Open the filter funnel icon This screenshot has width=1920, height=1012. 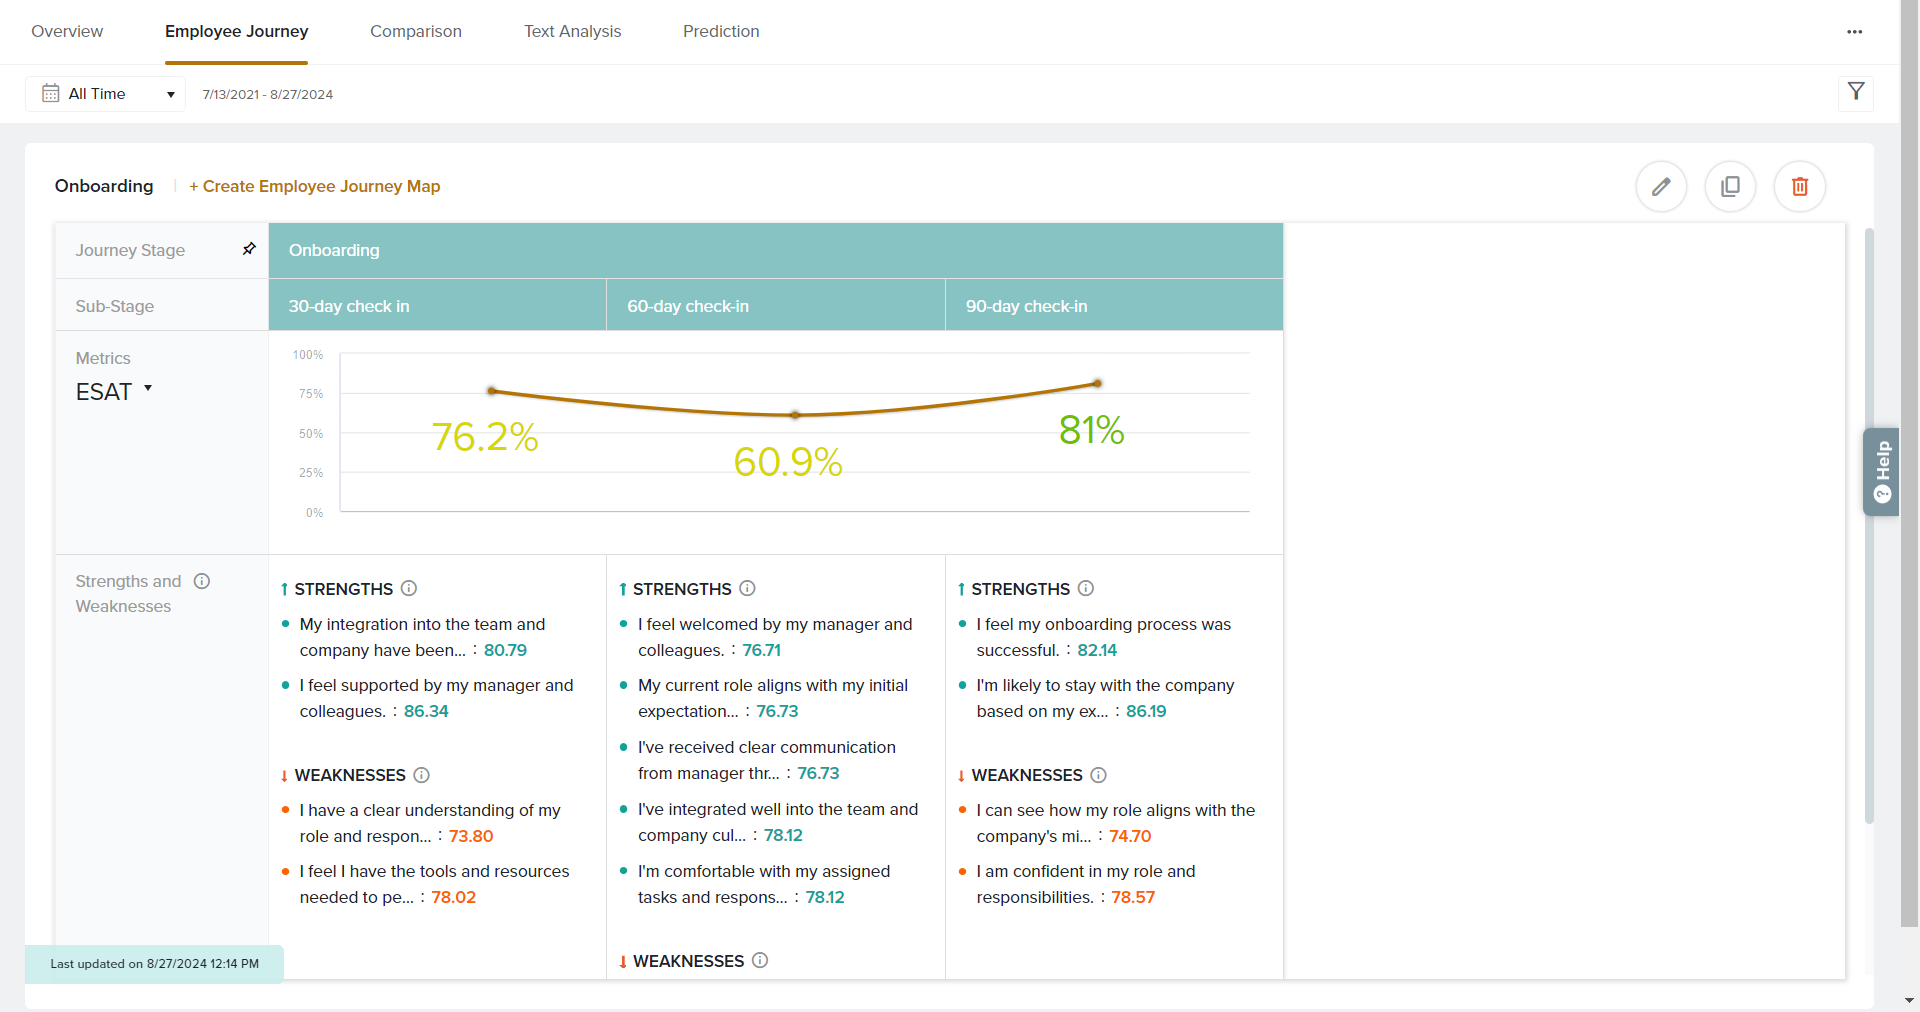(x=1856, y=92)
